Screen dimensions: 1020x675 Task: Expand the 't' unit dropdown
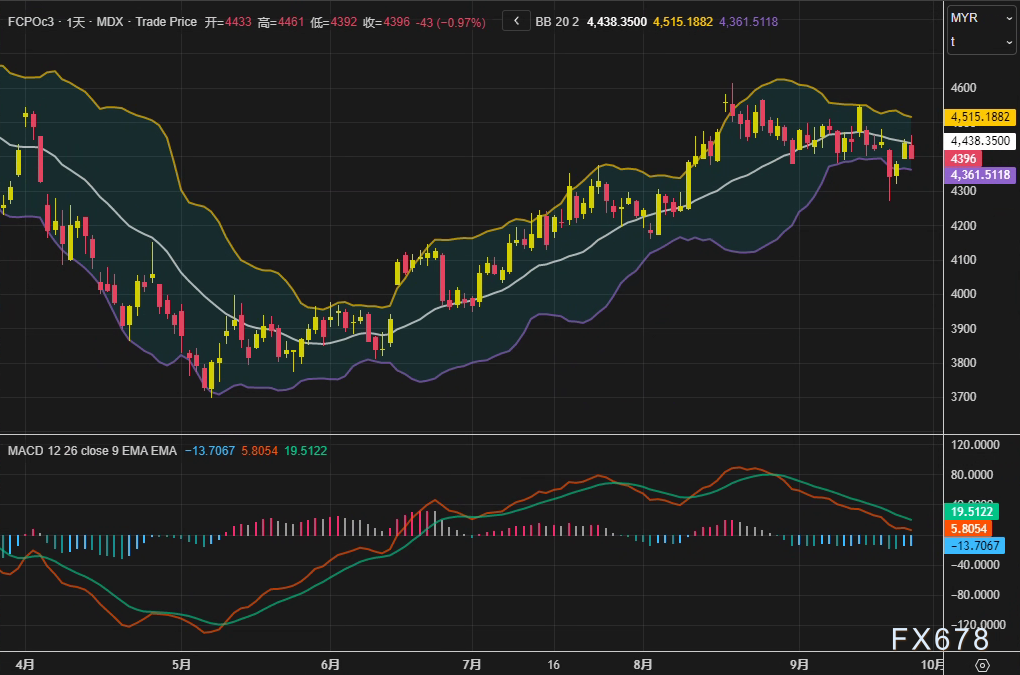pos(981,42)
